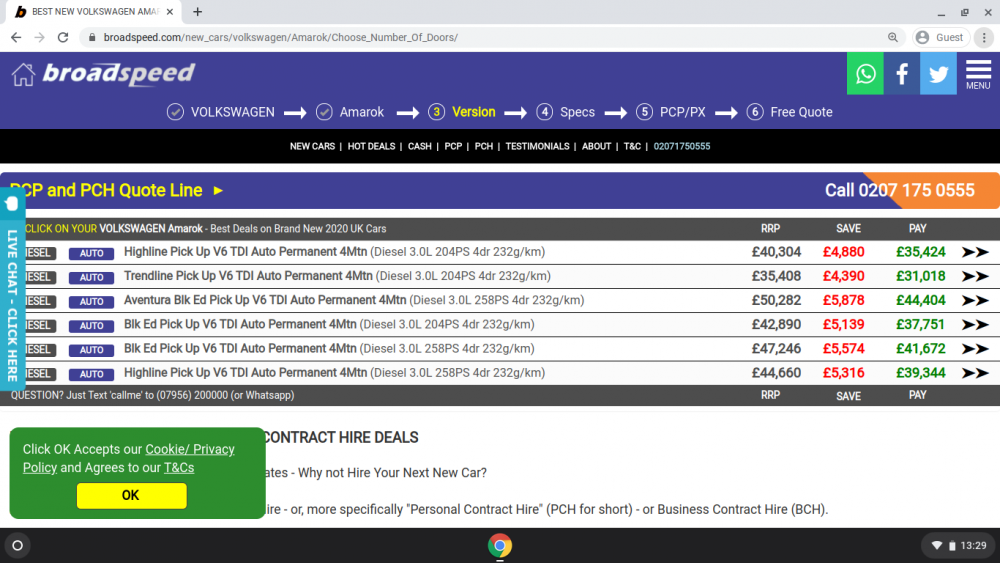
Task: Select step 5 PCP/PX
Action: pyautogui.click(x=671, y=112)
